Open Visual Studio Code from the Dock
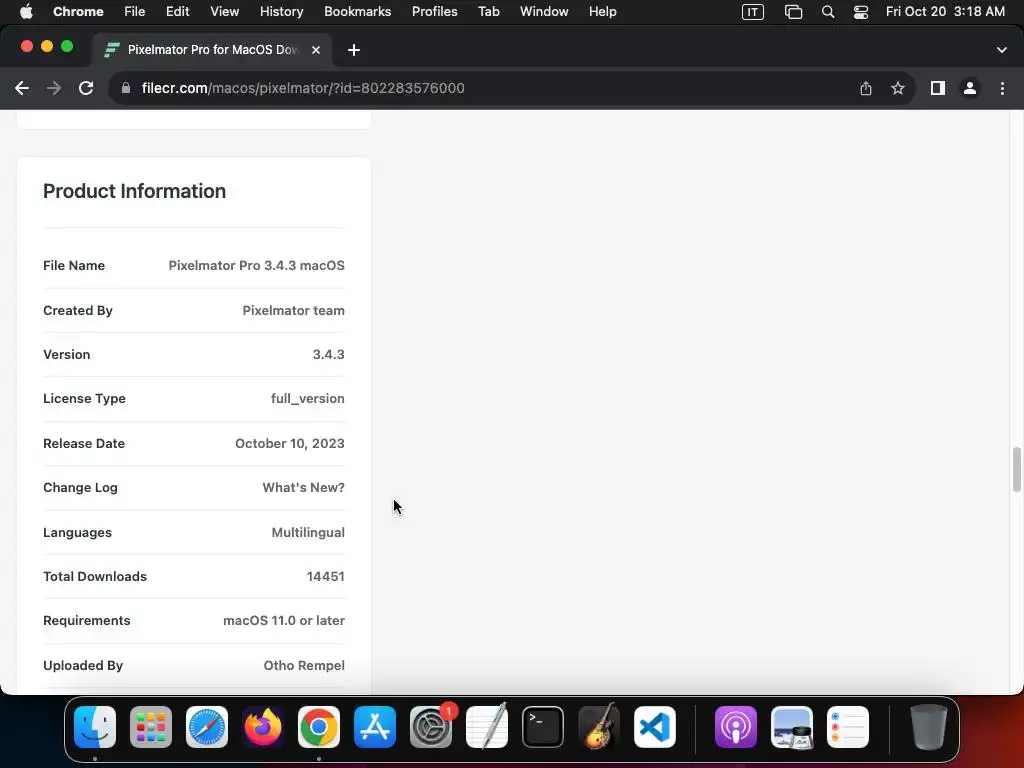 click(655, 727)
